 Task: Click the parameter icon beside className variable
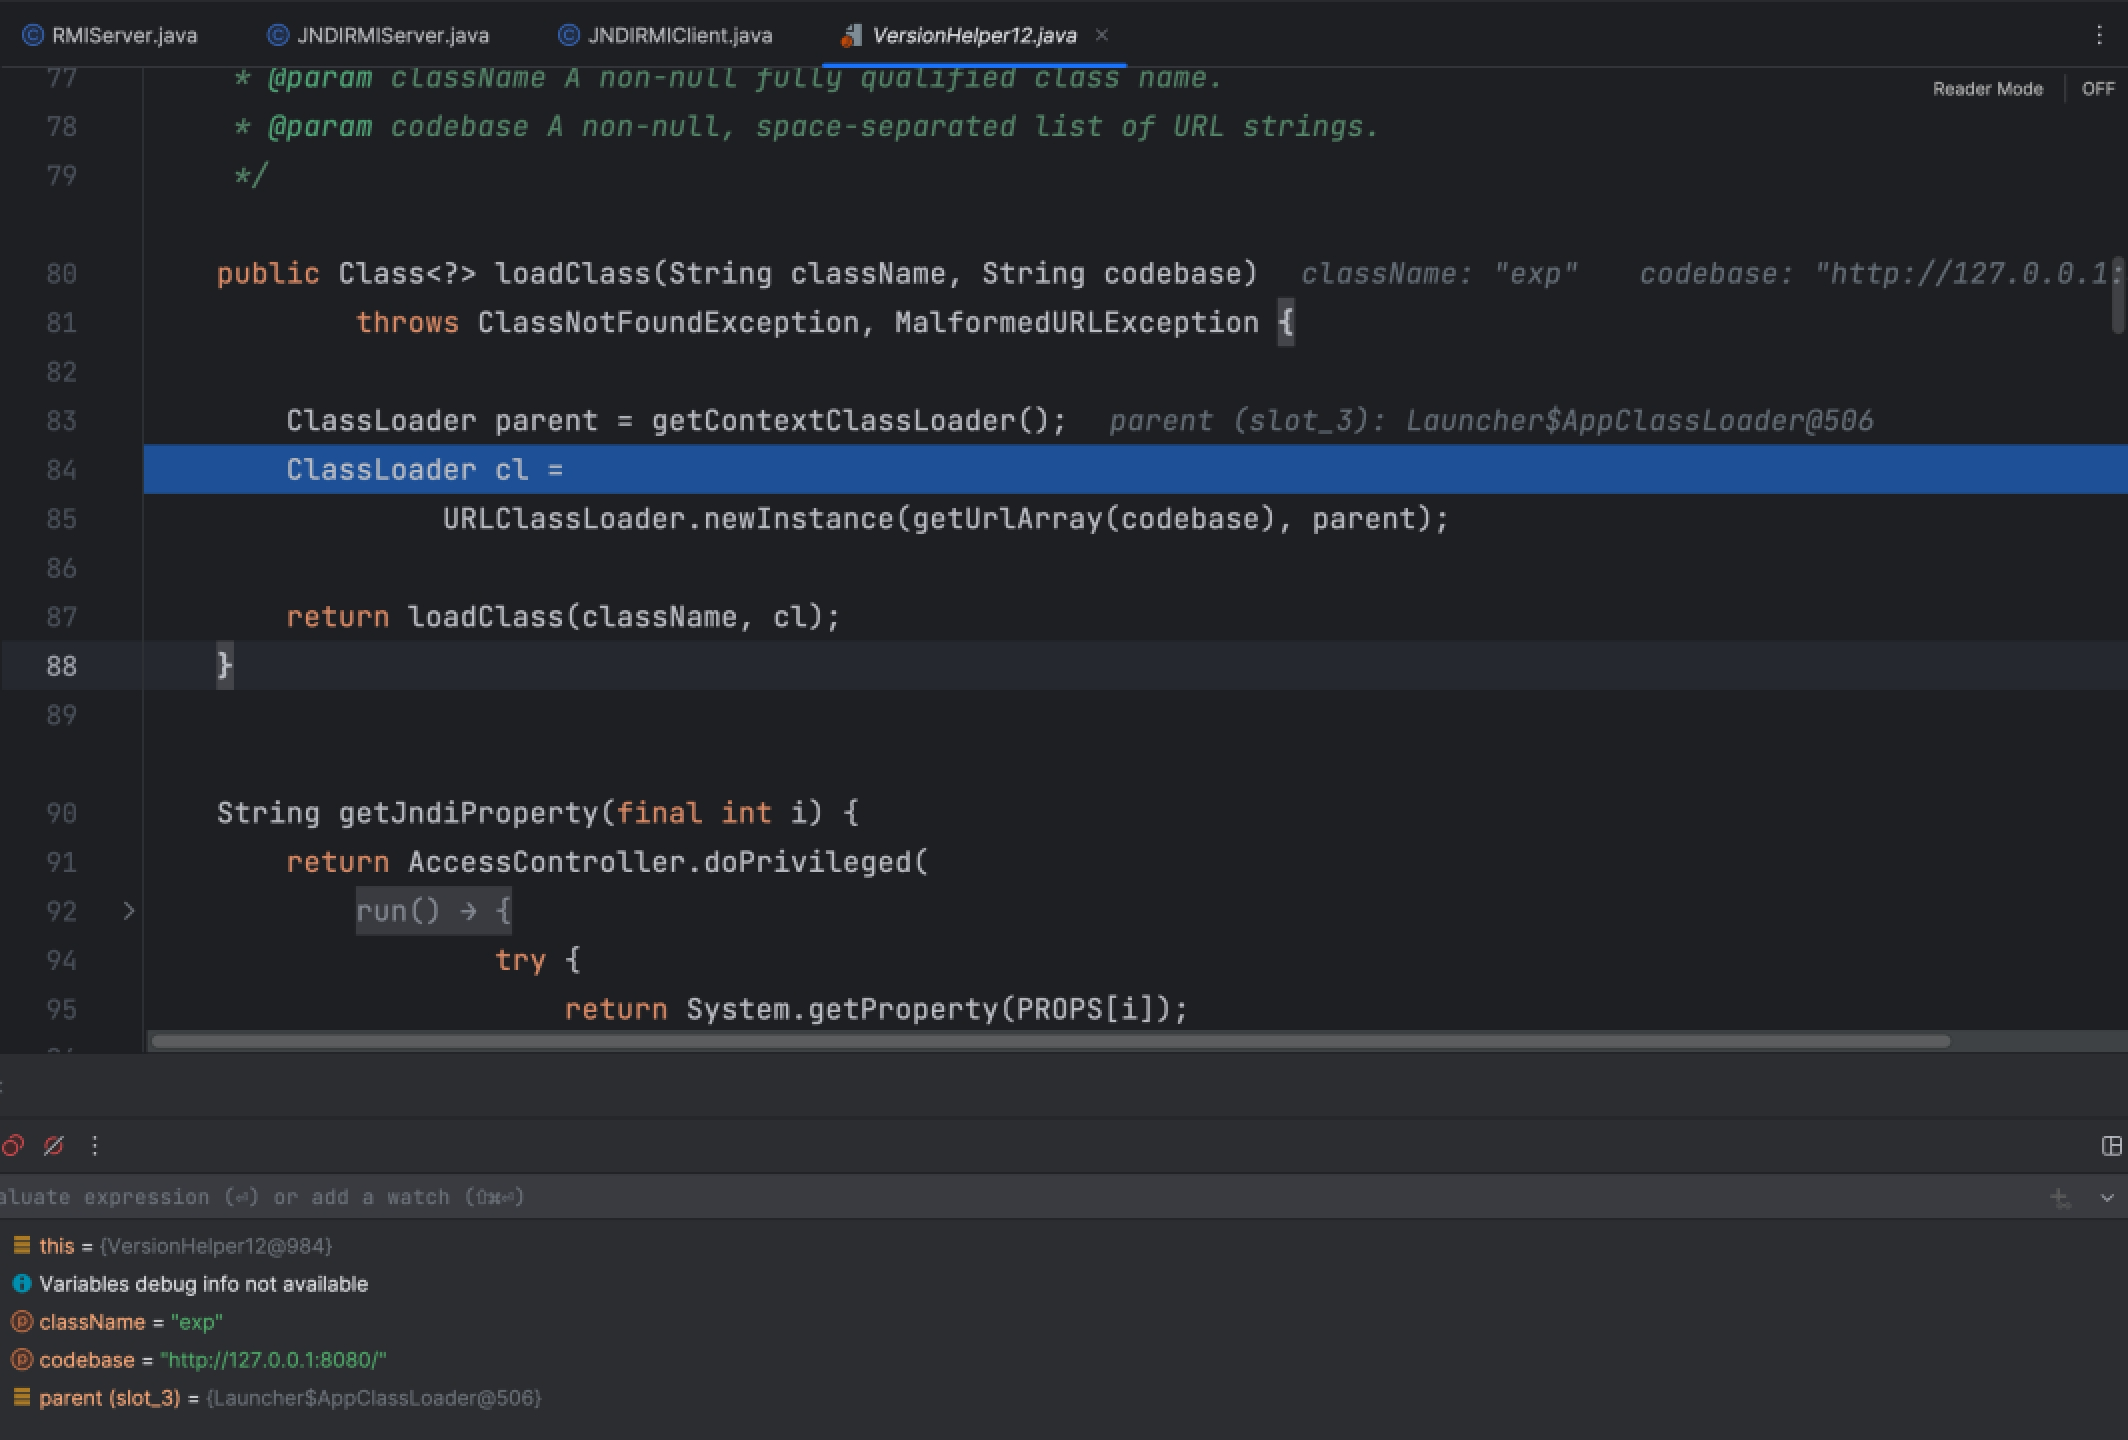[x=21, y=1322]
